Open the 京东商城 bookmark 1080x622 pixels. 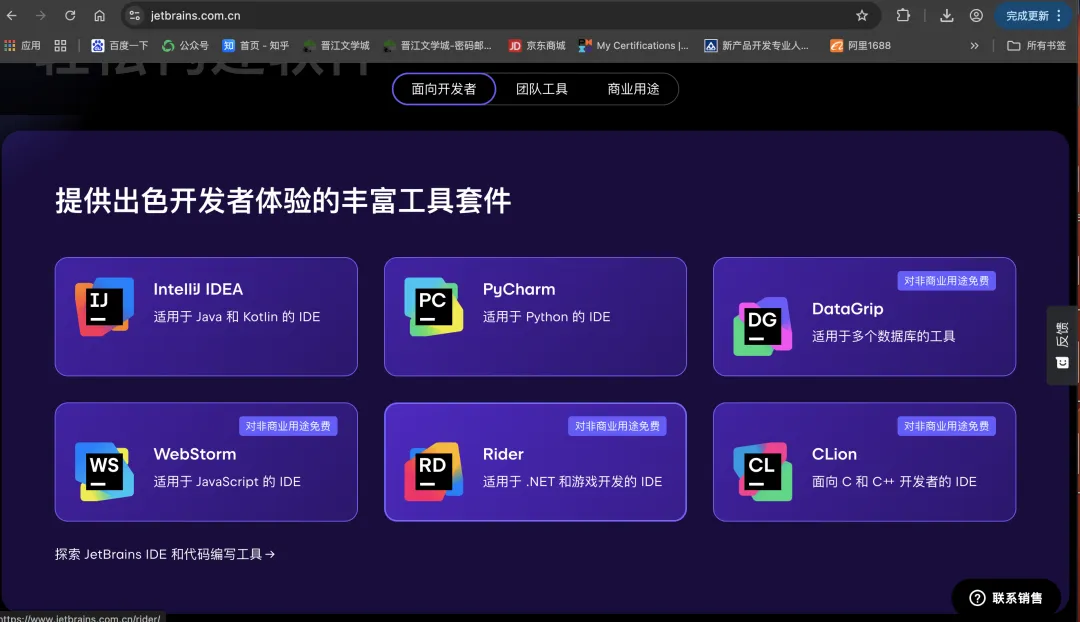[x=537, y=45]
